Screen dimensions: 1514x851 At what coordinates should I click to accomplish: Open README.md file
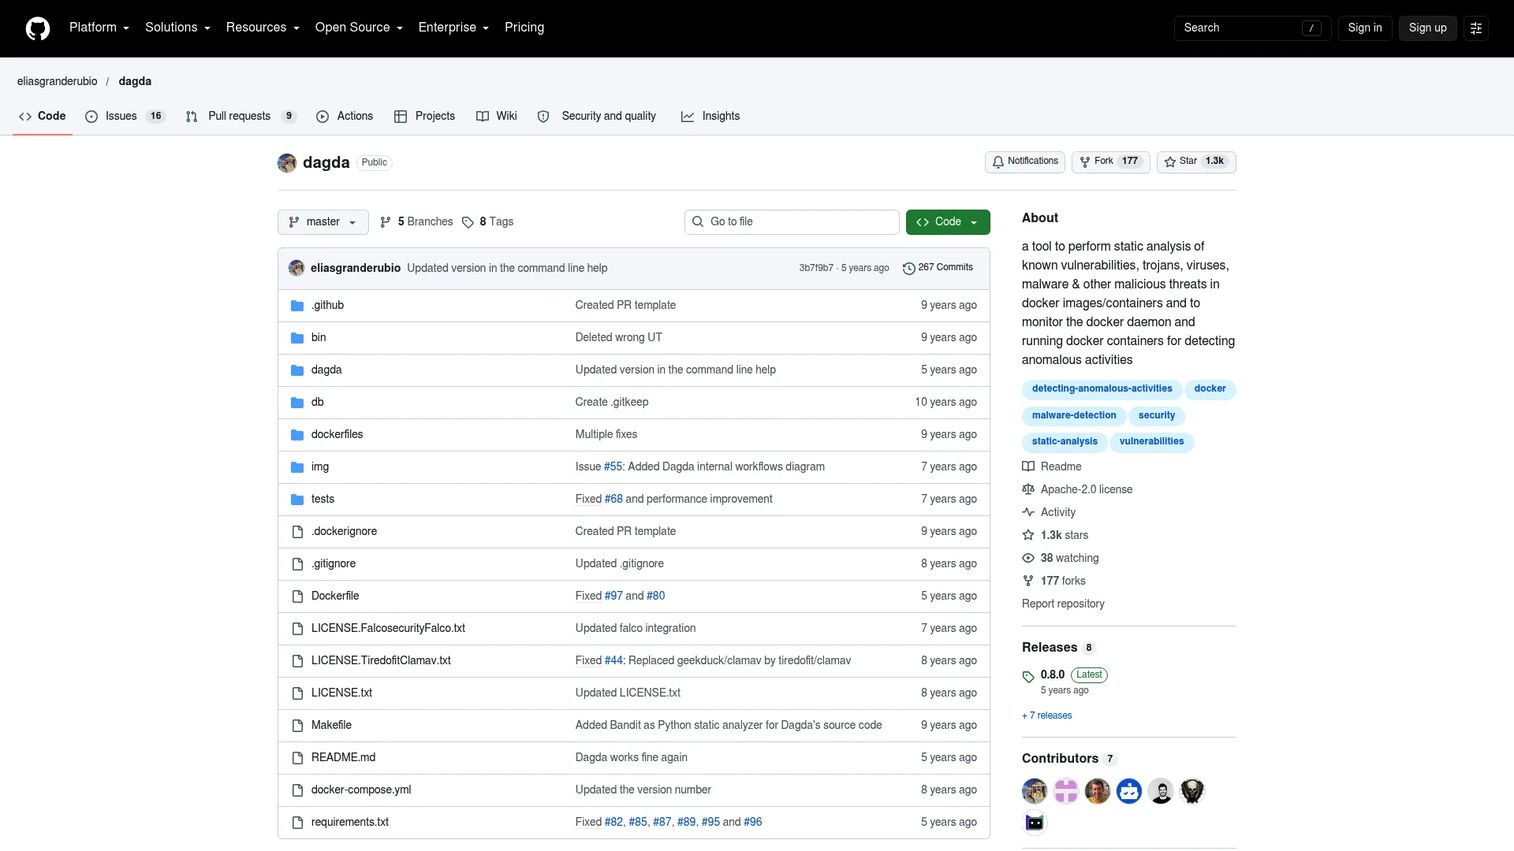click(343, 758)
